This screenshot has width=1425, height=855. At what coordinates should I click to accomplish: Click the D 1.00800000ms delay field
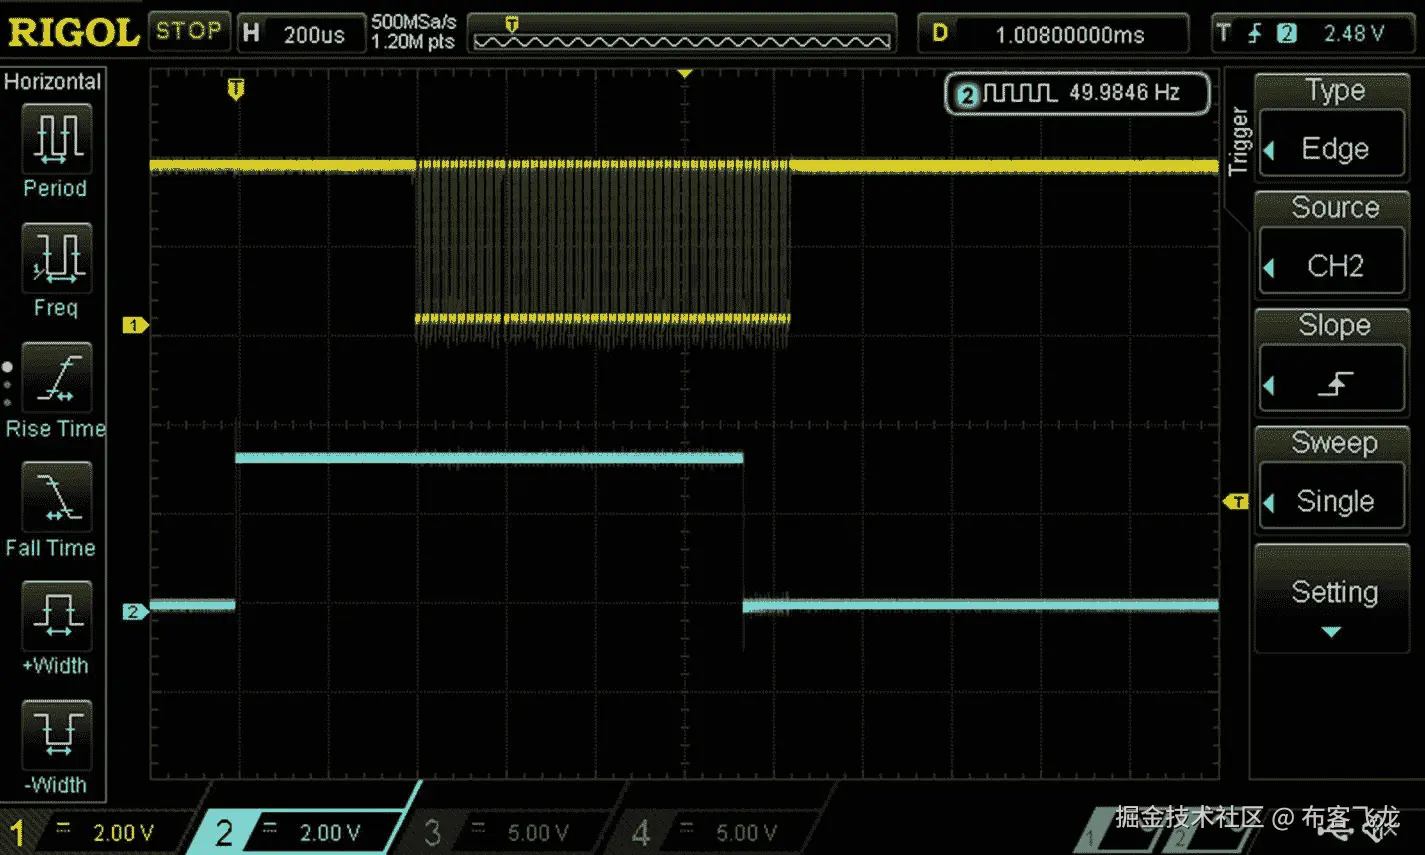pos(1054,33)
